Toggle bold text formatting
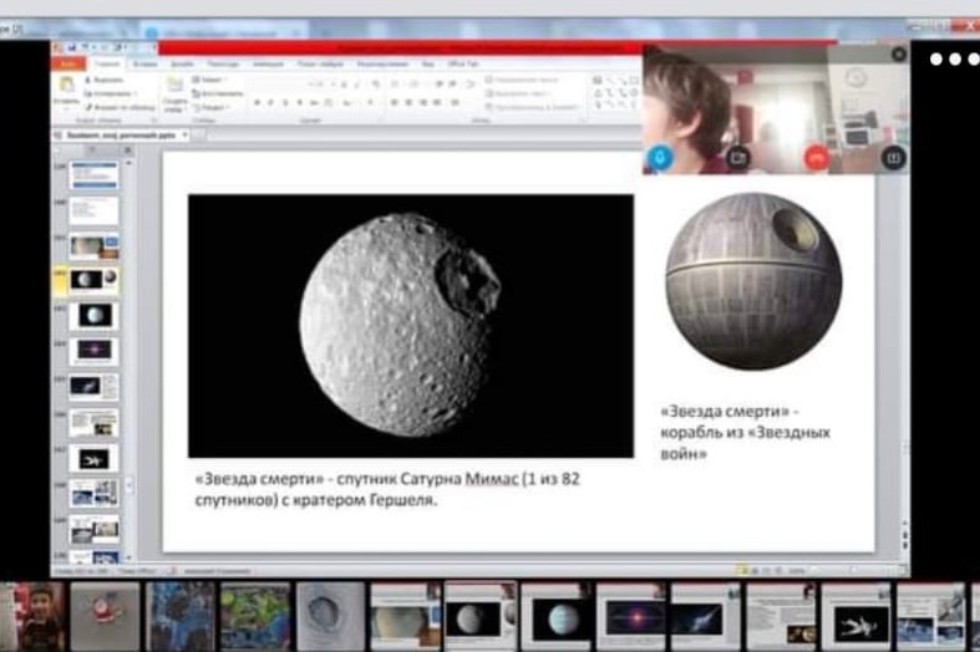Viewport: 980px width, 652px height. pos(257,103)
